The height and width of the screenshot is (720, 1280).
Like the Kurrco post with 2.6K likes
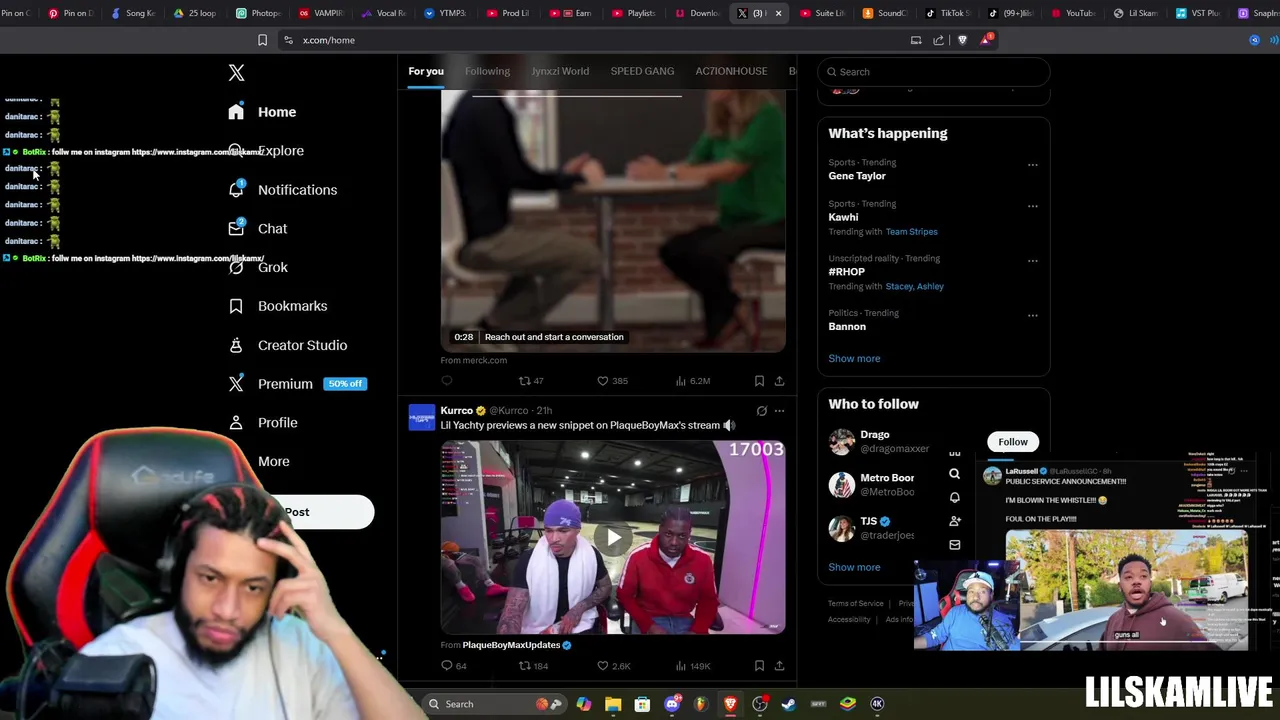613,666
